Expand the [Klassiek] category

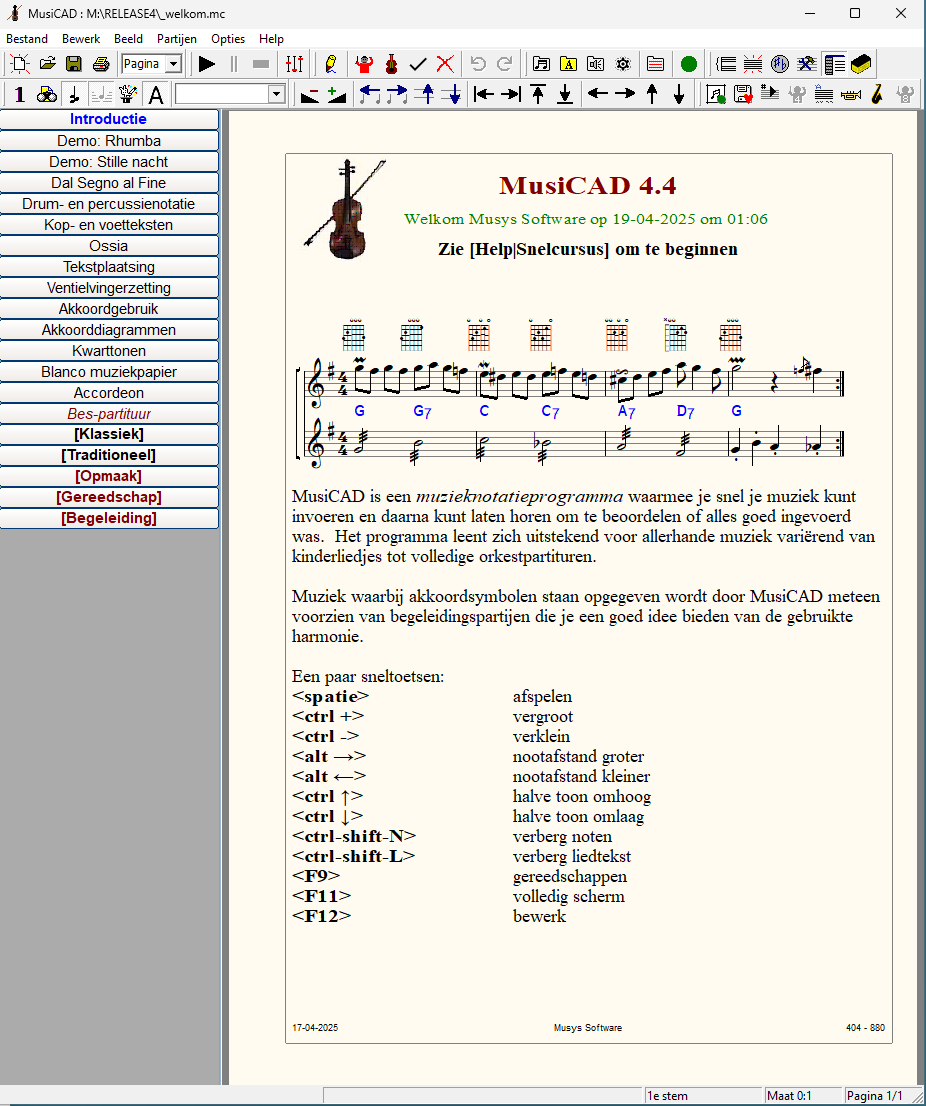[109, 434]
